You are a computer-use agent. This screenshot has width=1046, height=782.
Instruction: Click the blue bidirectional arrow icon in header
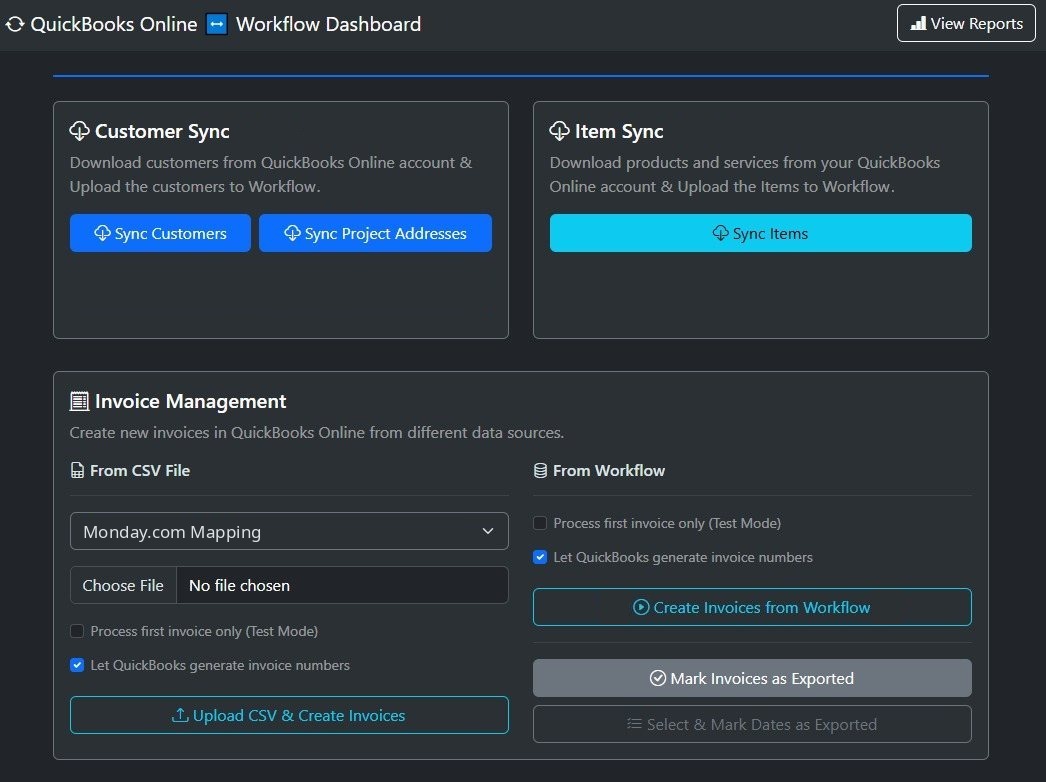pyautogui.click(x=216, y=24)
